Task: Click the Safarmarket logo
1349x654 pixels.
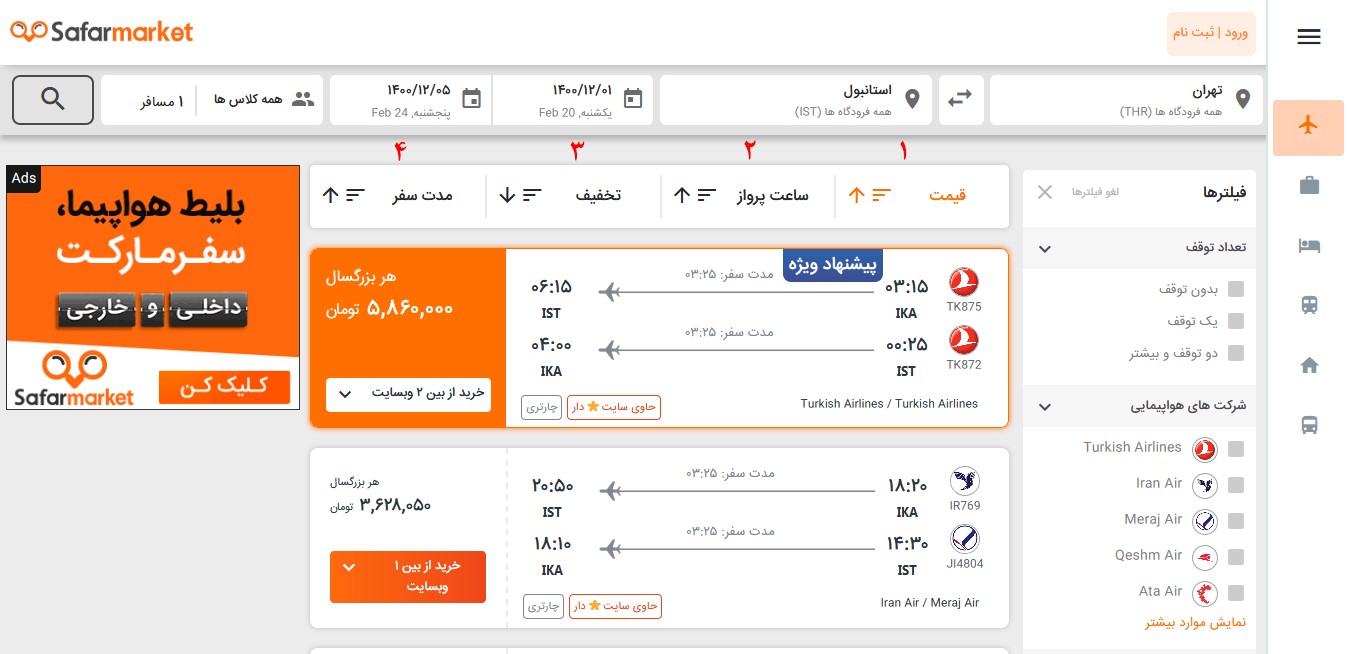Action: click(x=101, y=32)
